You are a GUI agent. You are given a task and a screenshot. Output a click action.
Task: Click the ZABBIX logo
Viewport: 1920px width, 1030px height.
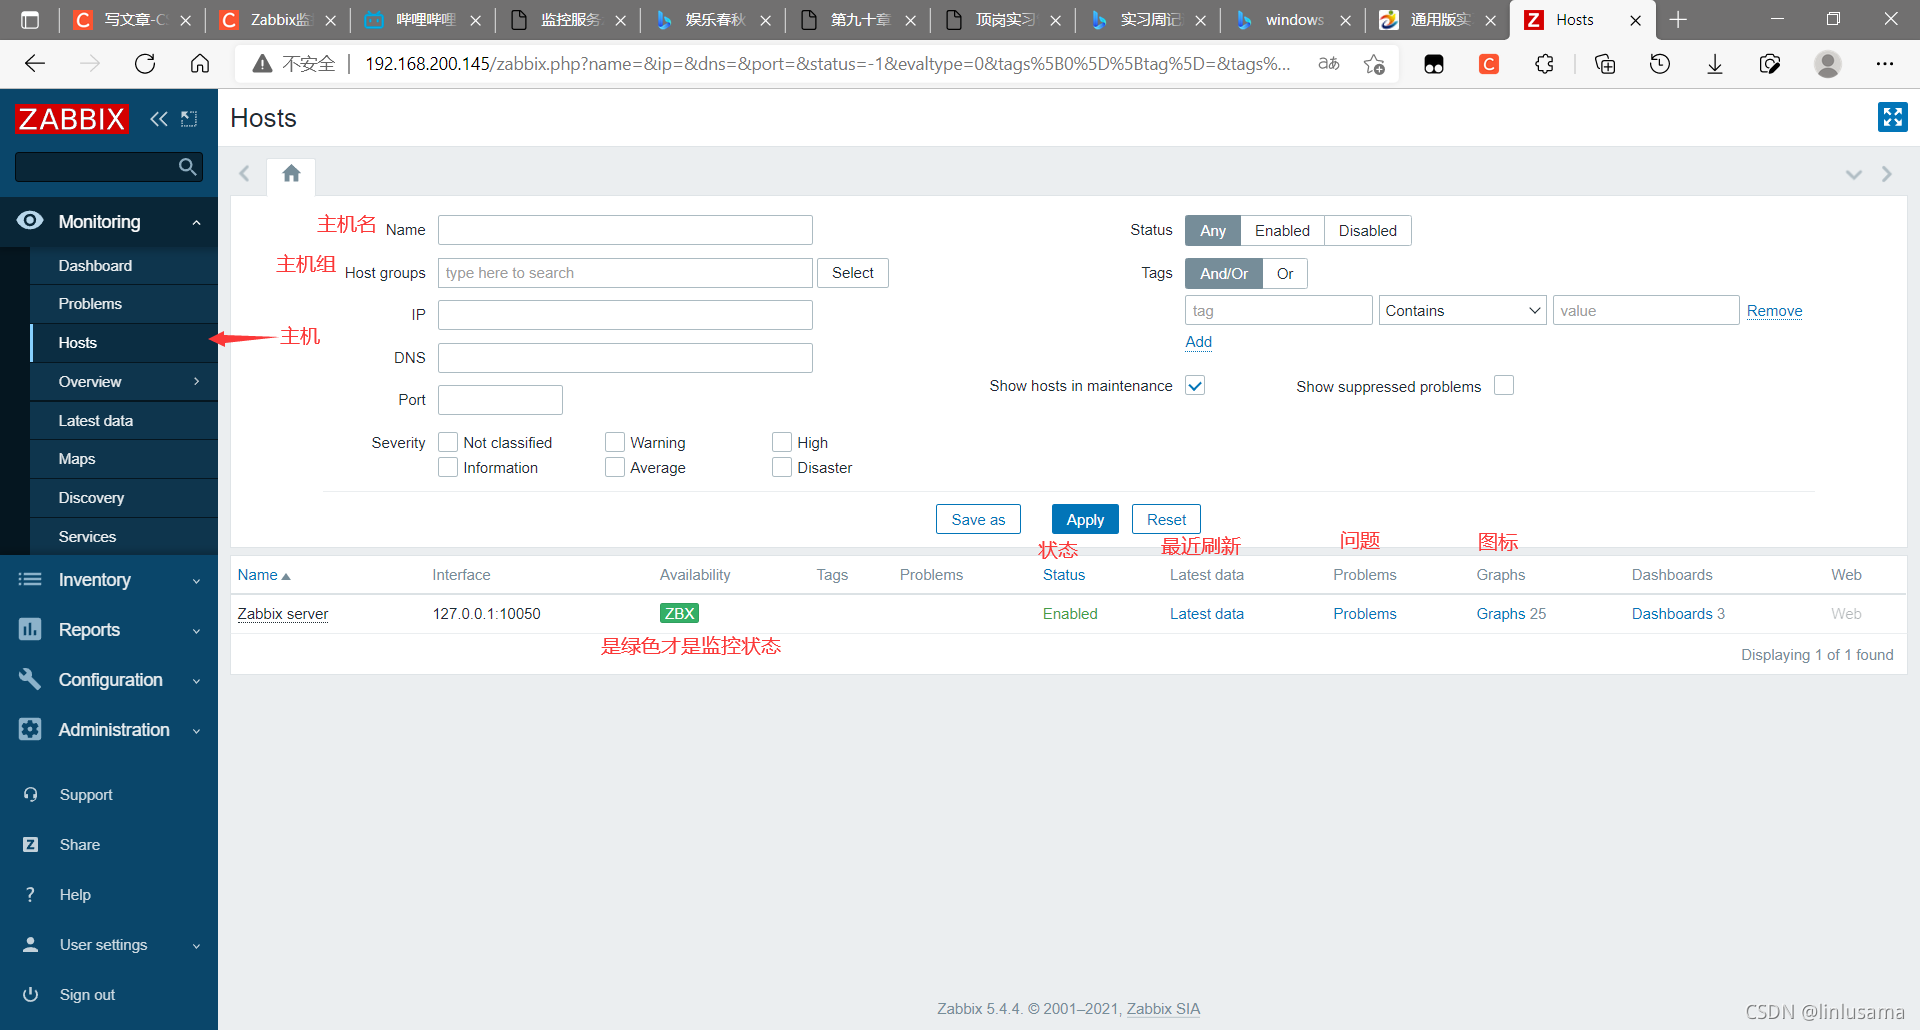point(71,119)
